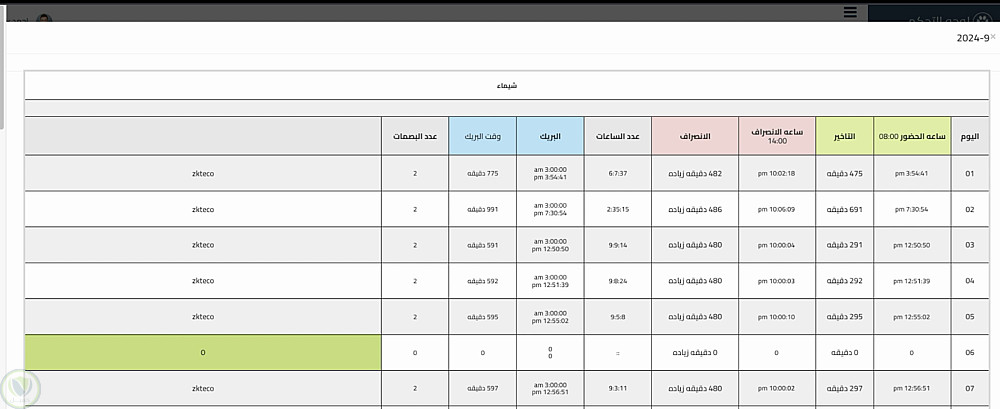This screenshot has width=1000, height=409.
Task: Click arrival time pm 12:51:39 for day 04
Action: coord(911,281)
